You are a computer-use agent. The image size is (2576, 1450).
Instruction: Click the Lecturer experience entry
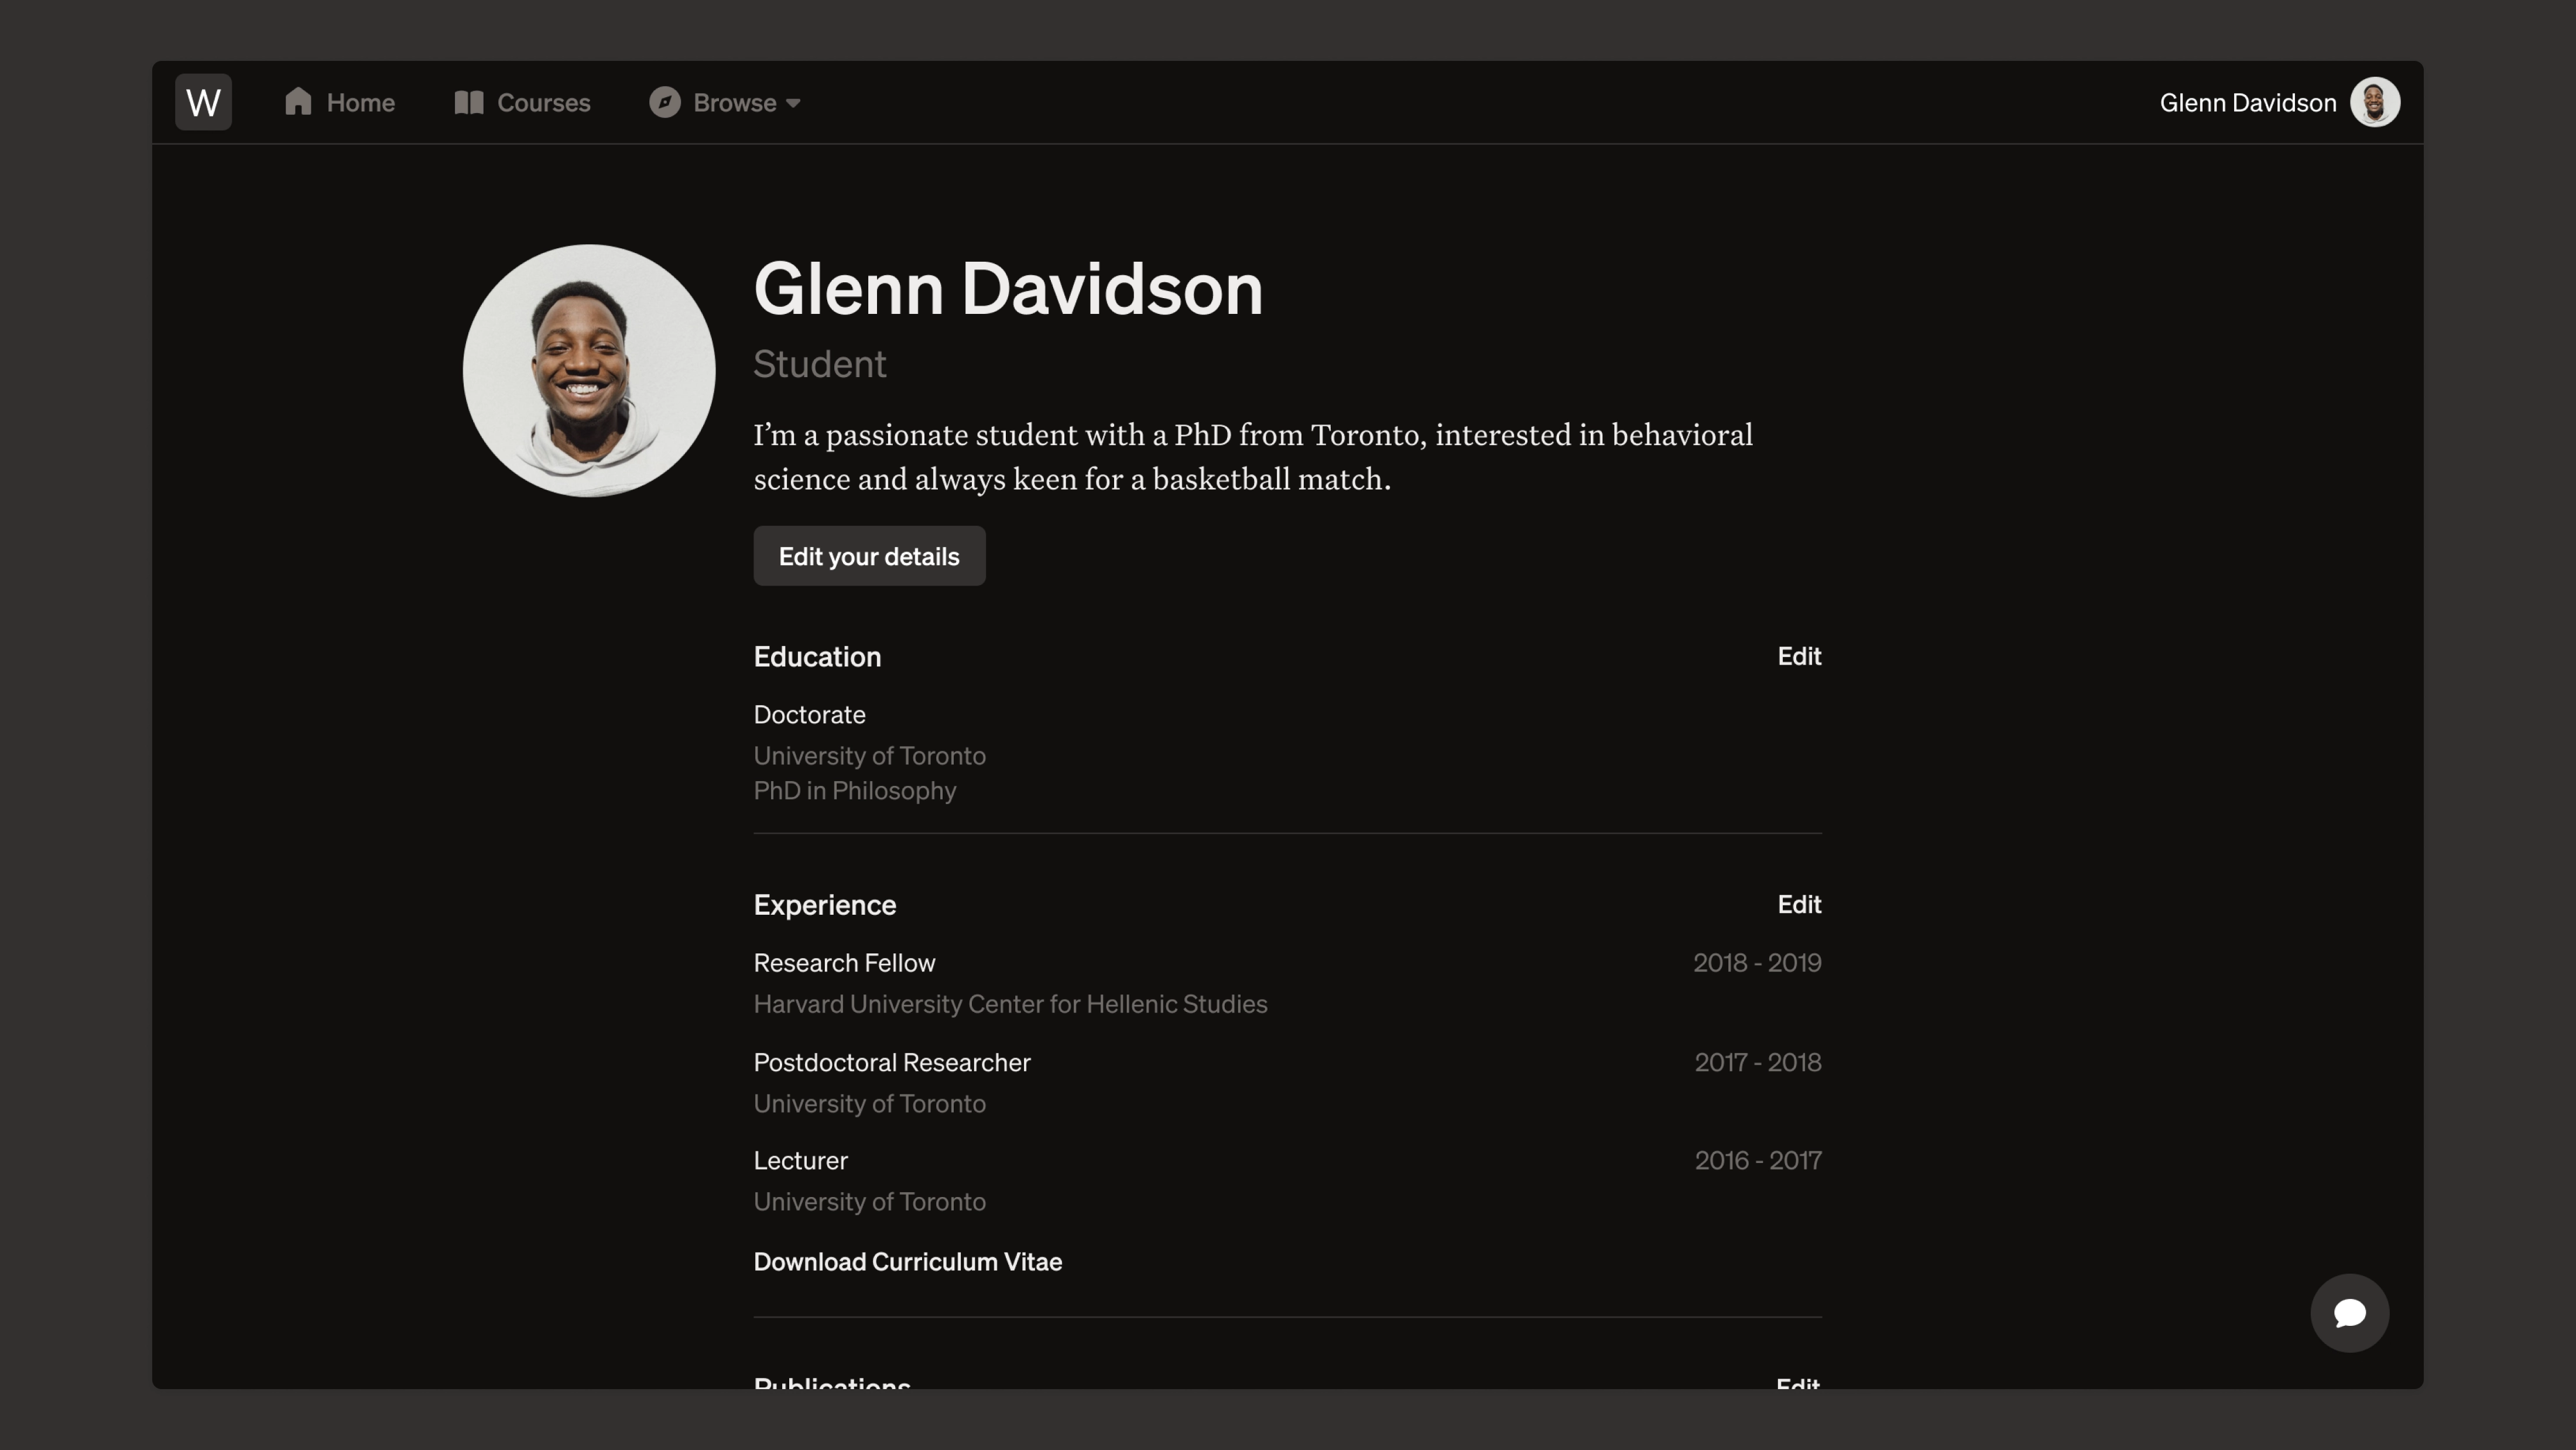(800, 1160)
